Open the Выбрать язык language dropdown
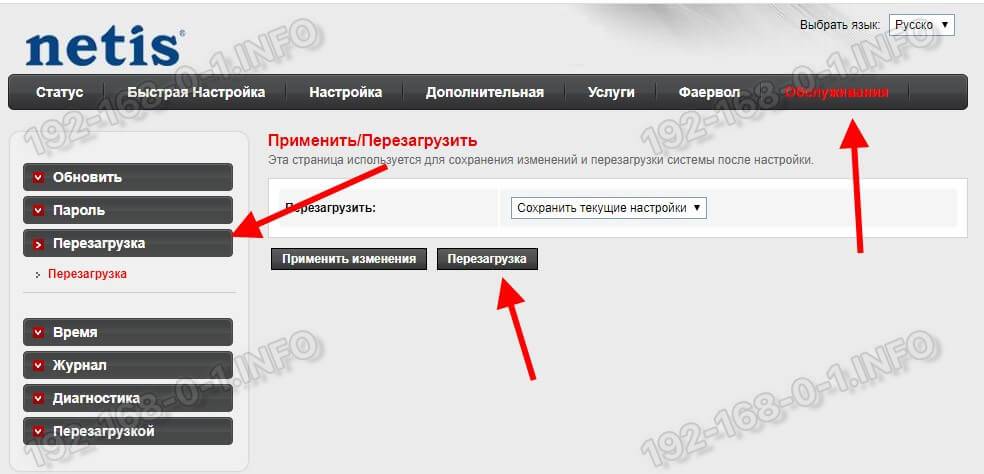The height and width of the screenshot is (474, 984). 921,25
